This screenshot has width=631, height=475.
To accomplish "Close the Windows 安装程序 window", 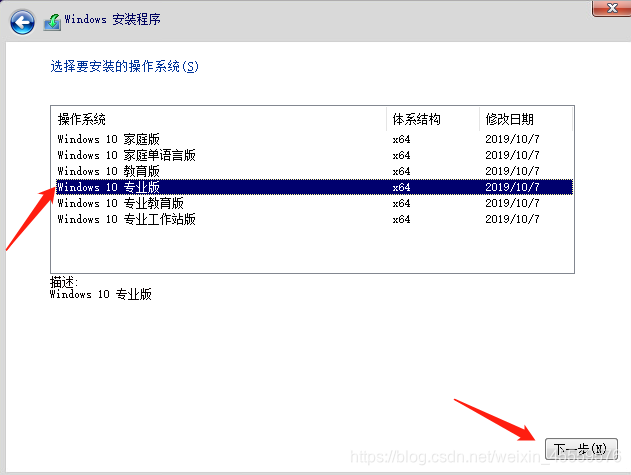I will (612, 8).
